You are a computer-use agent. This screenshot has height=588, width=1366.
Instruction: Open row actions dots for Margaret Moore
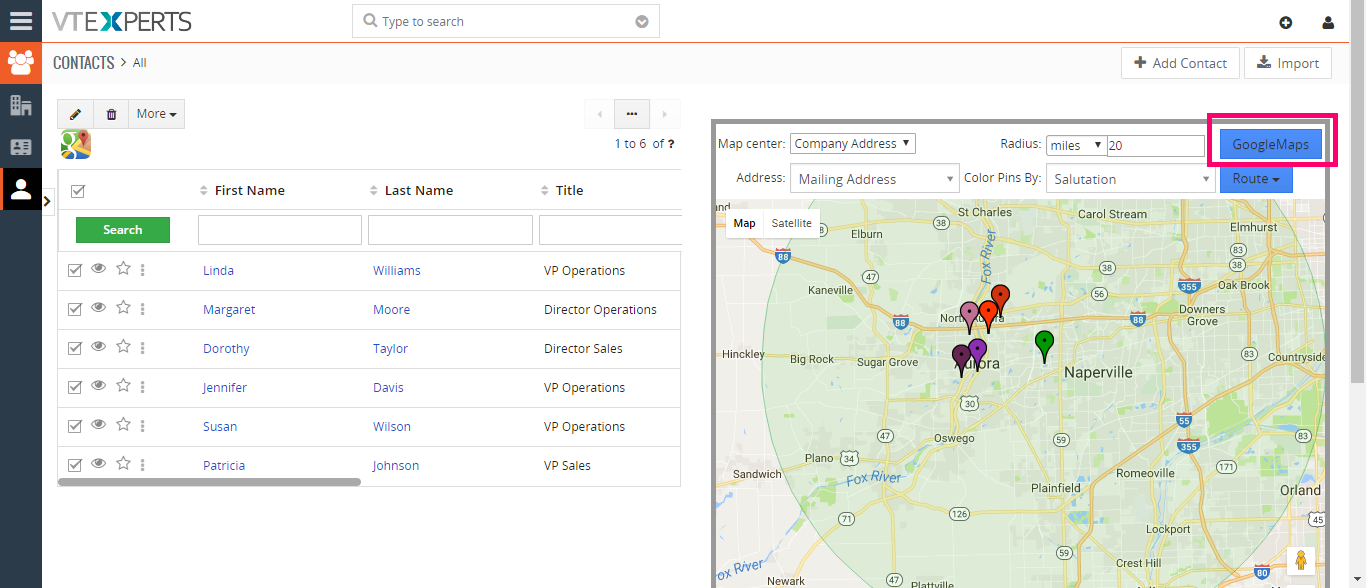(143, 309)
